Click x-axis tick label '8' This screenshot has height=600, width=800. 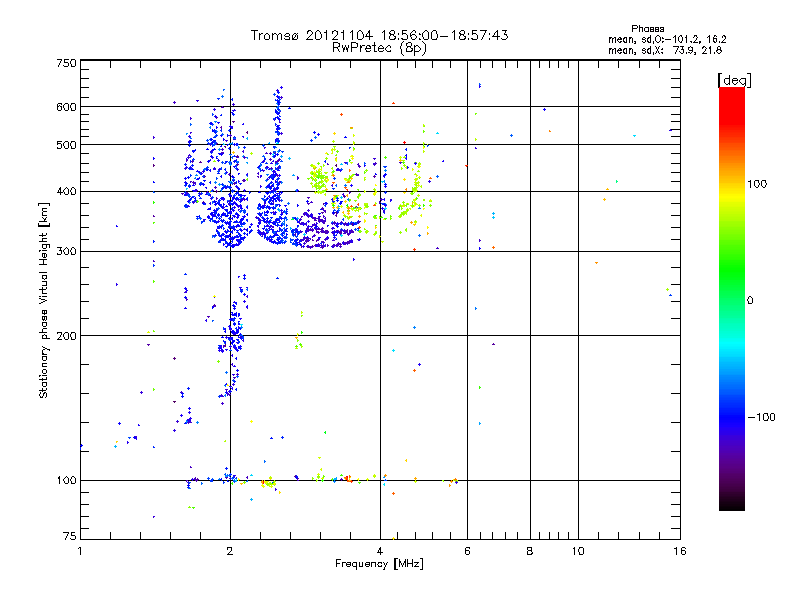(x=530, y=551)
